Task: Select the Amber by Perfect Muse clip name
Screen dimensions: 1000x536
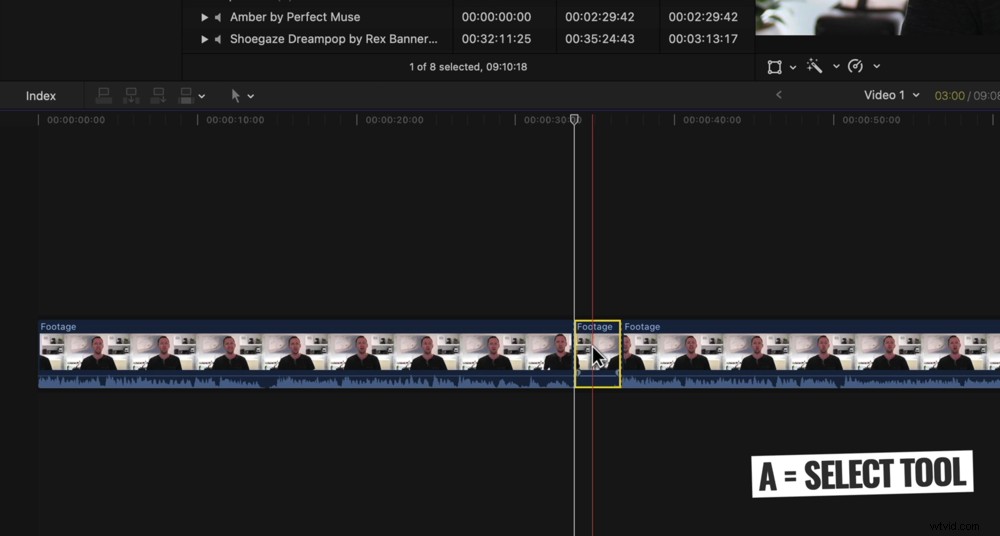Action: 295,17
